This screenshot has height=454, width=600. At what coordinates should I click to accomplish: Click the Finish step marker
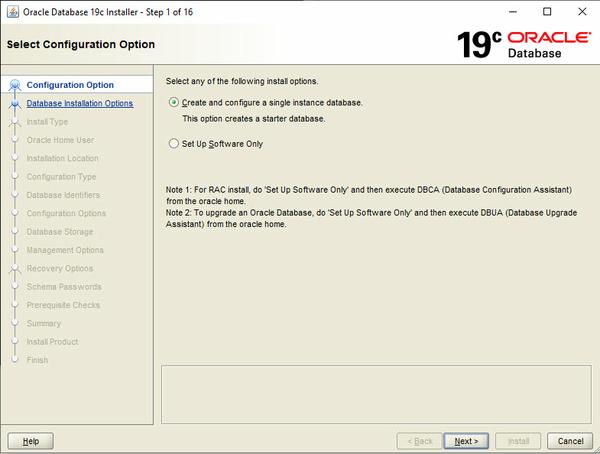[14, 360]
